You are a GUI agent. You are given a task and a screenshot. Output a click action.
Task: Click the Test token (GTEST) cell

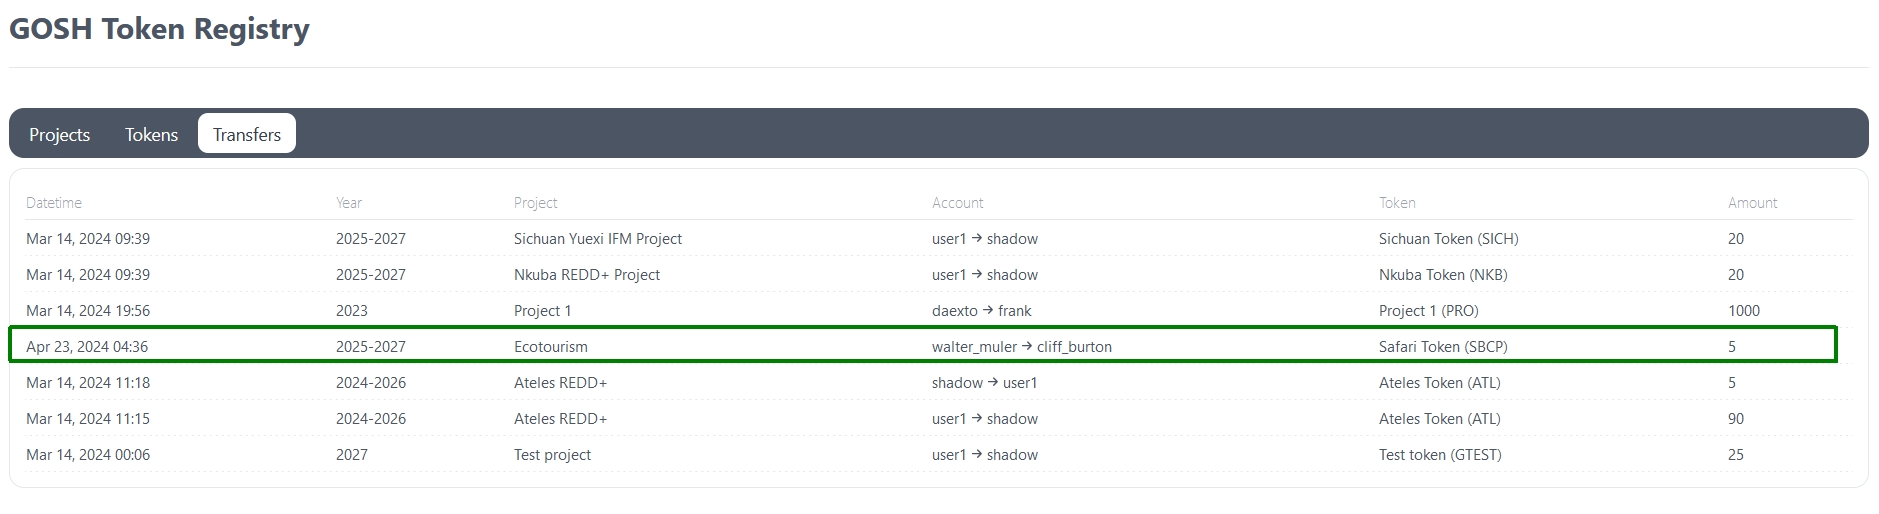[1439, 455]
